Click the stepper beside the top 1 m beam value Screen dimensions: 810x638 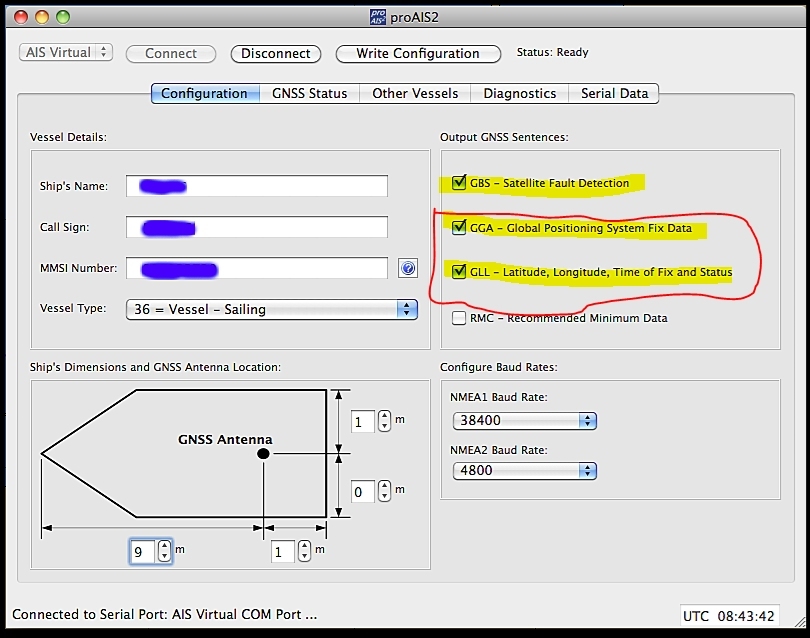tap(384, 421)
